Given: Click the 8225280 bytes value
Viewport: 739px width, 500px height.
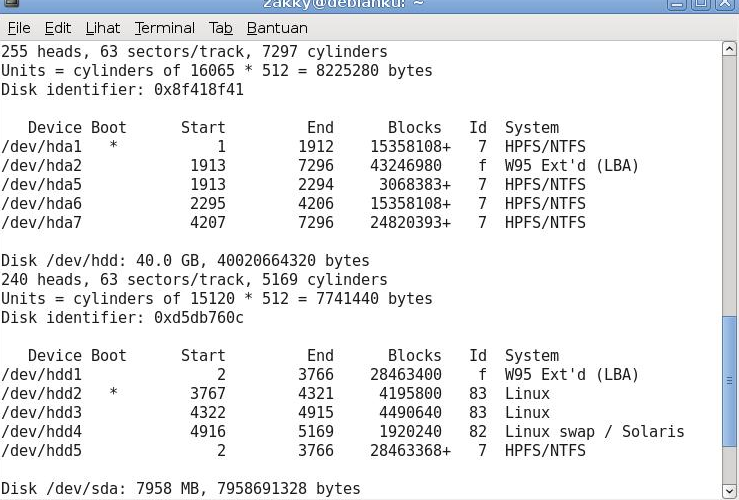Looking at the screenshot, I should click(347, 71).
